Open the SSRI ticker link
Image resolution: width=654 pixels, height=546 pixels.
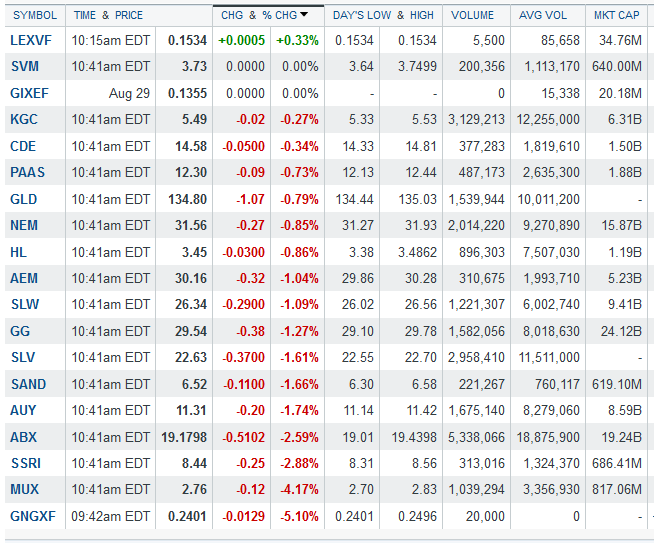[26, 463]
